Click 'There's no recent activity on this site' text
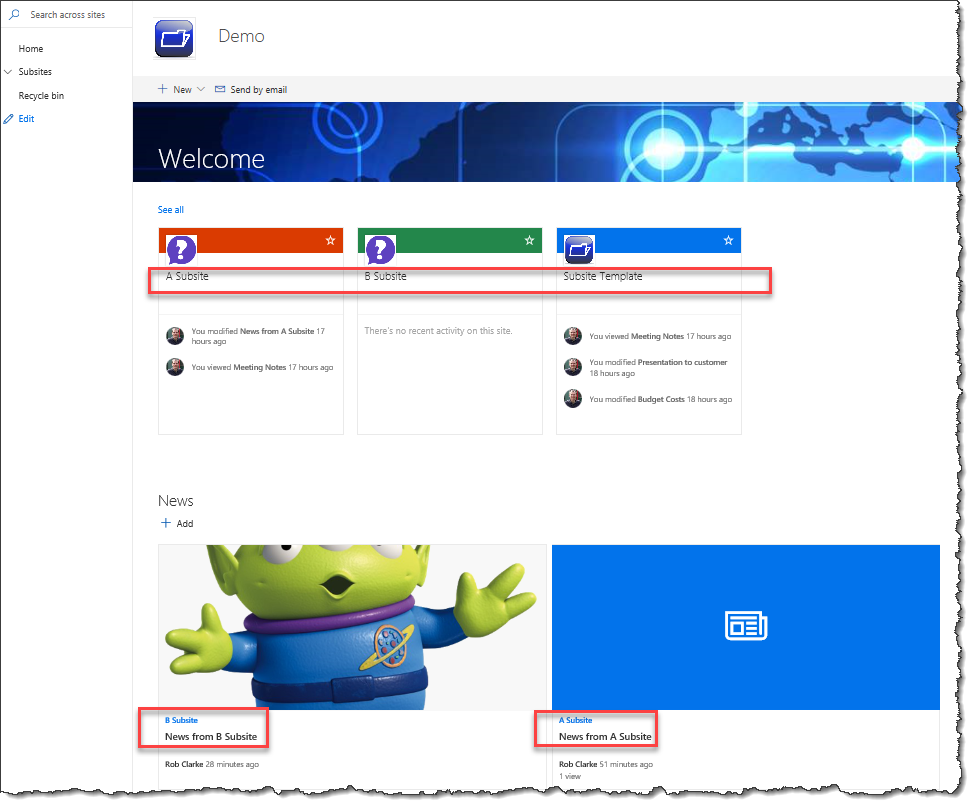This screenshot has height=805, width=973. tap(438, 331)
